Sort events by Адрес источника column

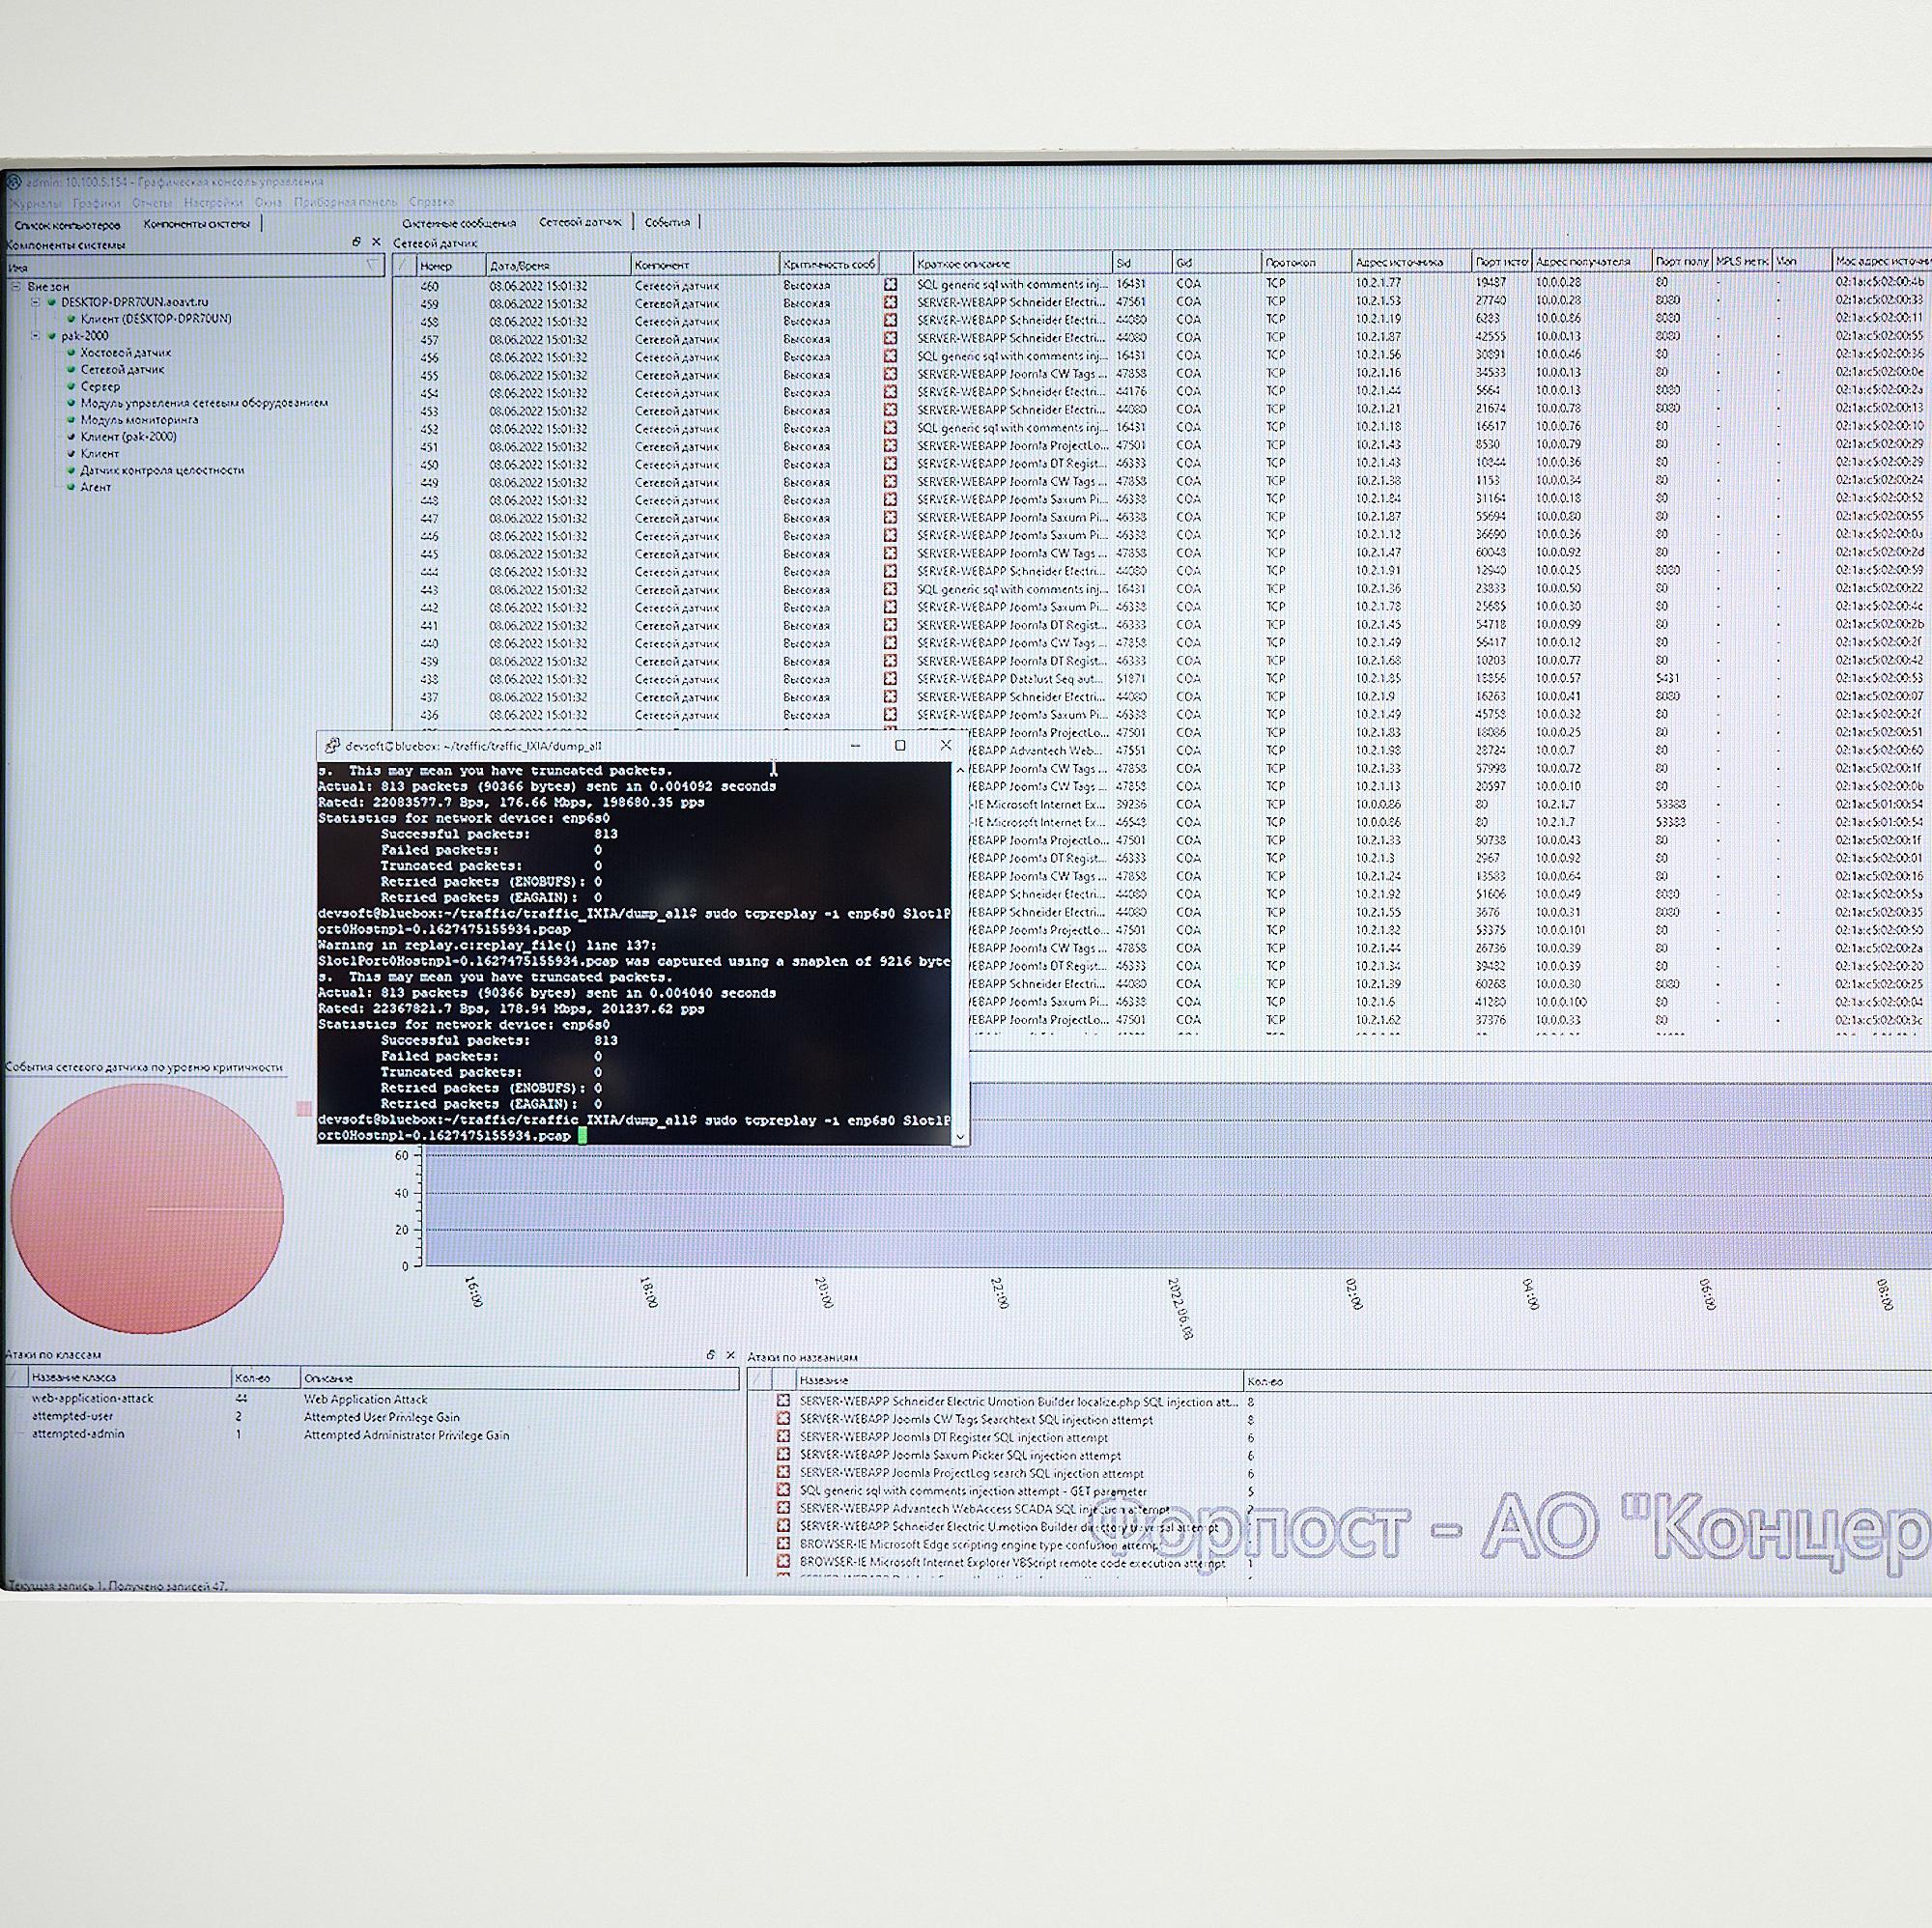point(1411,262)
